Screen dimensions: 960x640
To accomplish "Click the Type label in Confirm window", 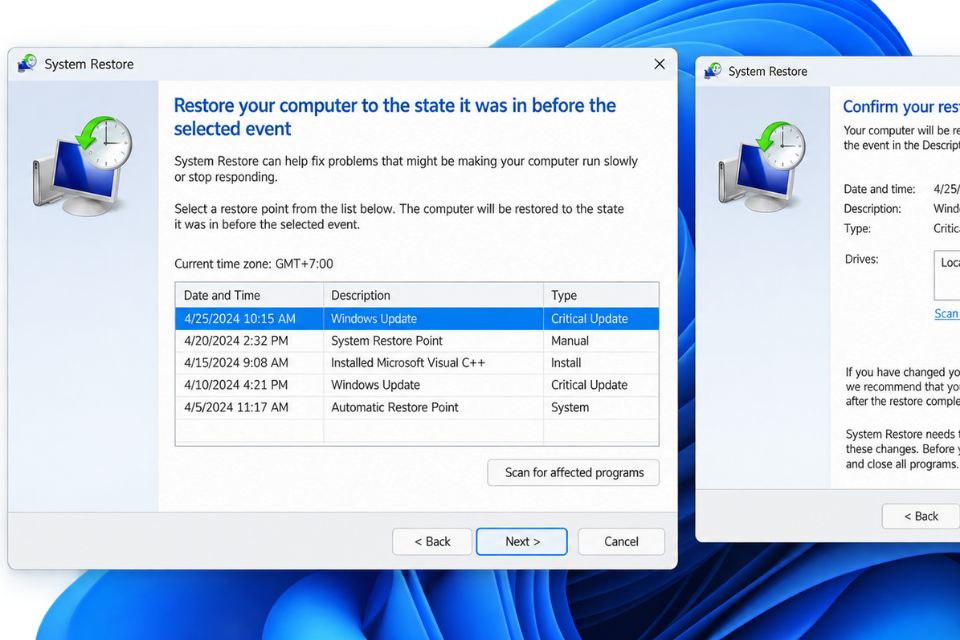I will coord(857,228).
